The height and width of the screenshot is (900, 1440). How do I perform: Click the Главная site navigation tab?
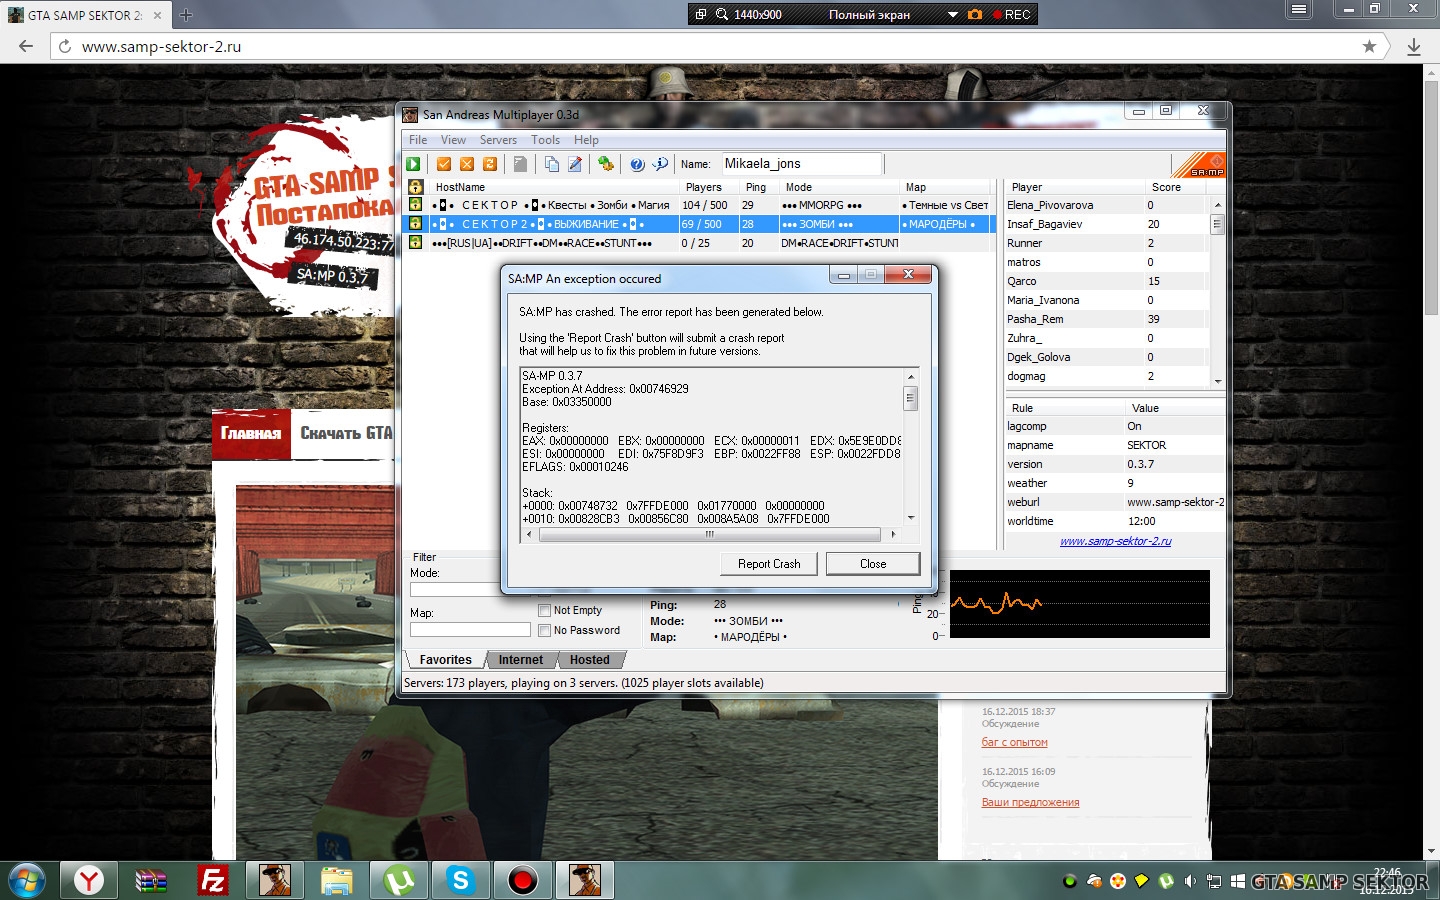click(251, 433)
